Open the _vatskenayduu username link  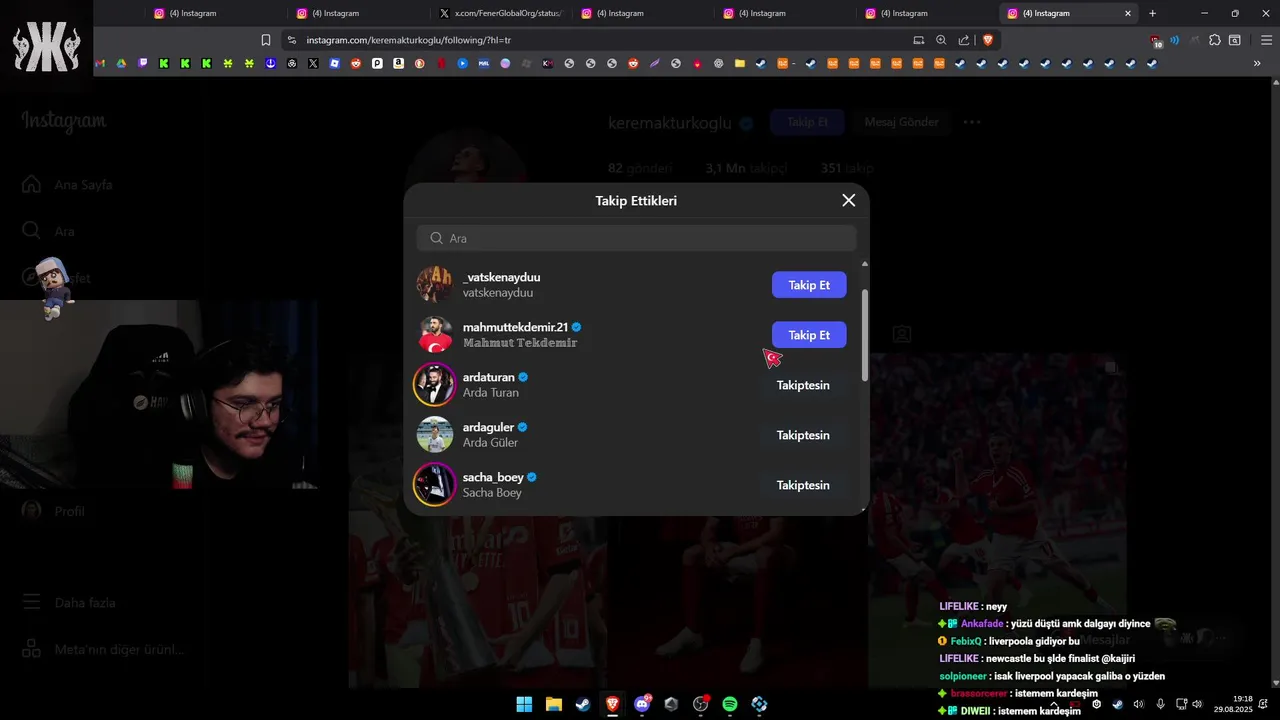click(501, 277)
